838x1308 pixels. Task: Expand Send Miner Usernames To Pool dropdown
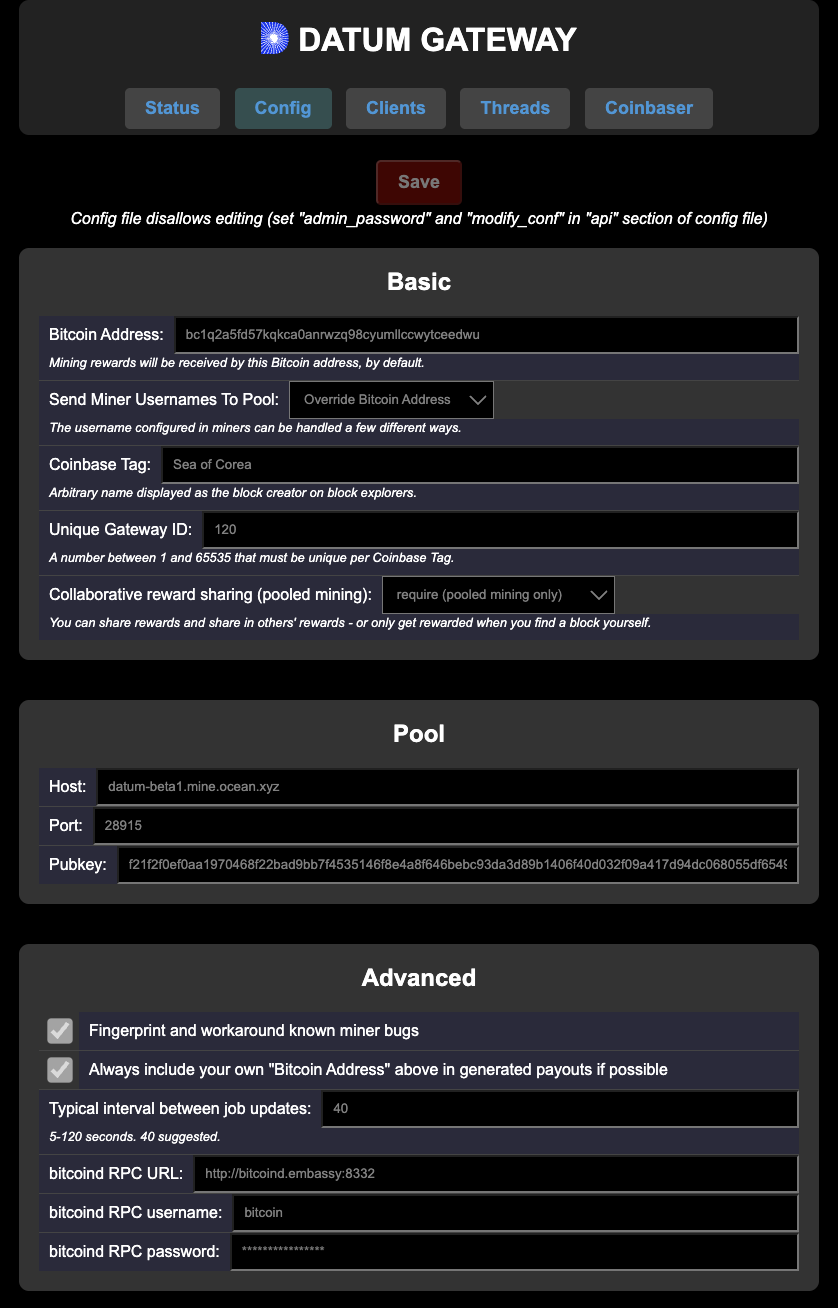[x=391, y=400]
